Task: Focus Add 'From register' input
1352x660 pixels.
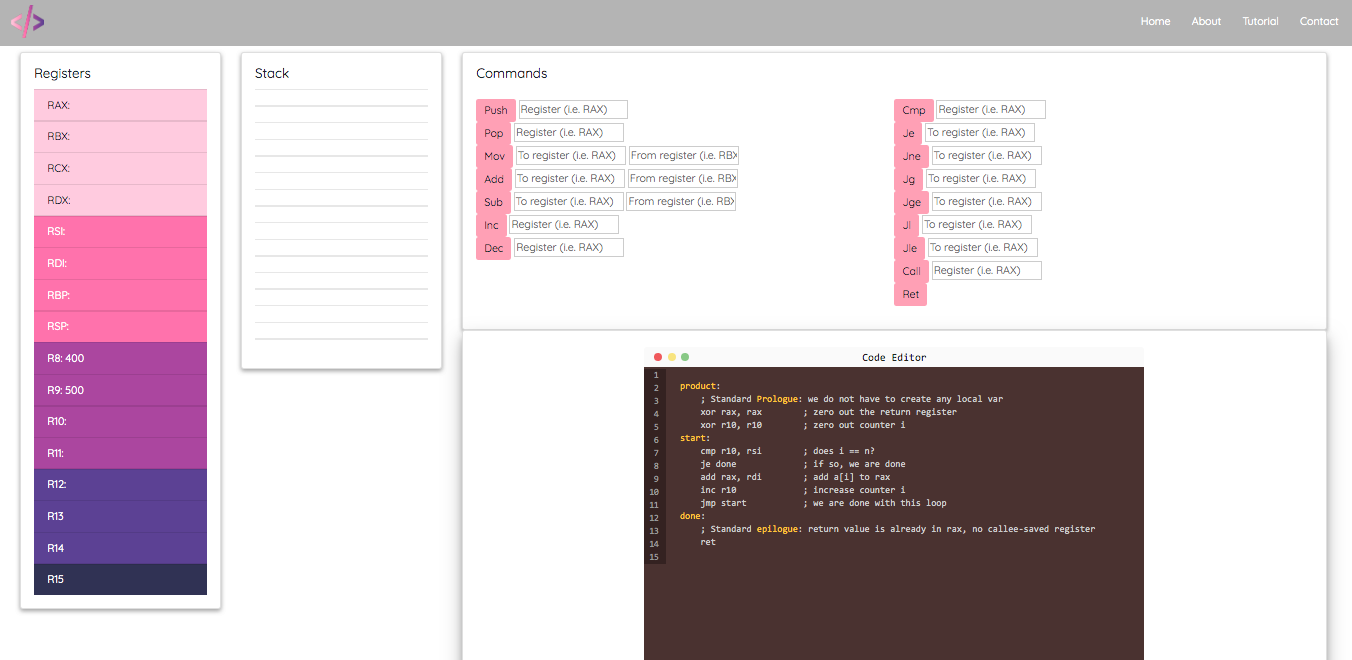Action: (x=683, y=178)
